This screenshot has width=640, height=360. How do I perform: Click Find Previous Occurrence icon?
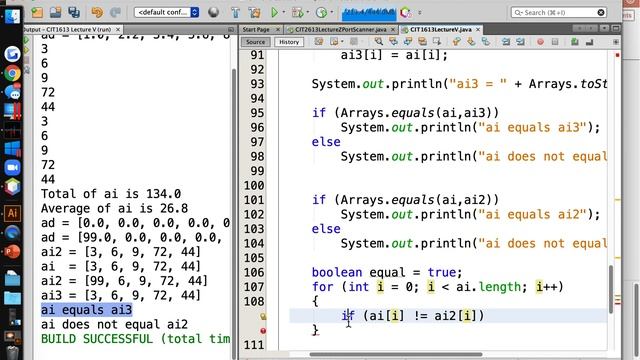(393, 42)
